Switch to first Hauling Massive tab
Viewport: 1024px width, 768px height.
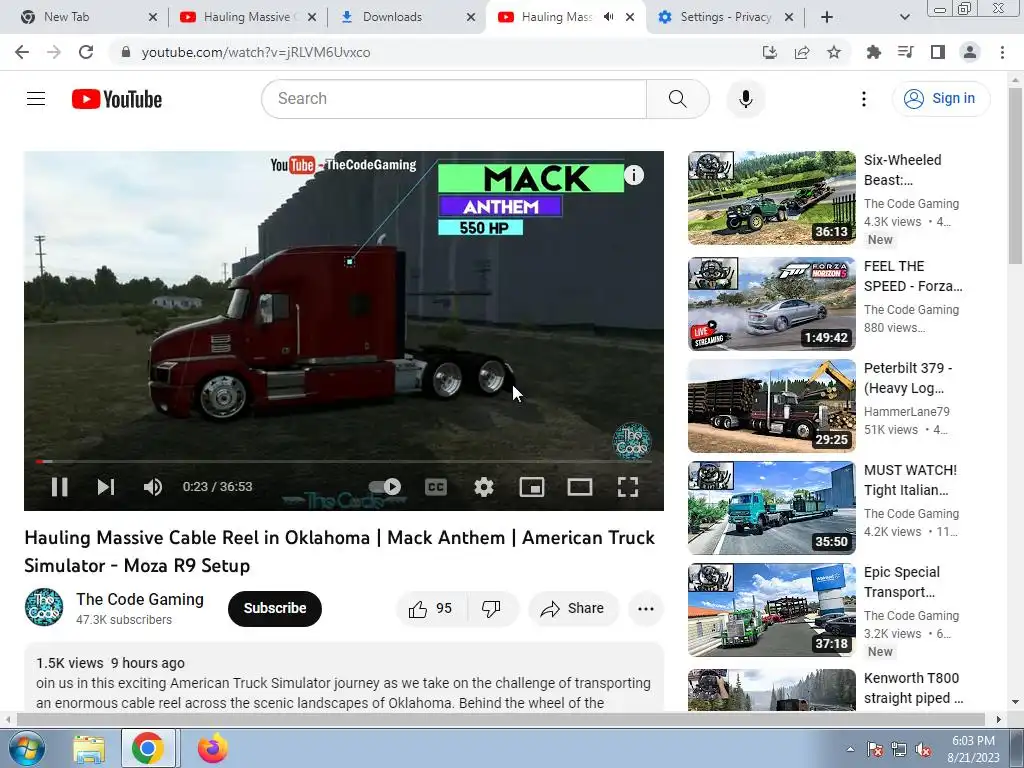point(247,17)
